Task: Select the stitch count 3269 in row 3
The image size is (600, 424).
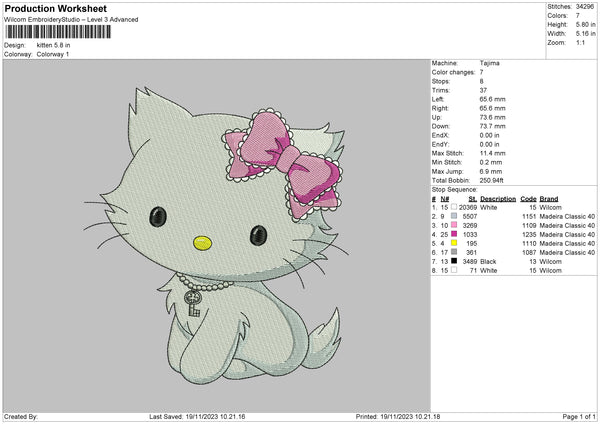Action: [470, 225]
